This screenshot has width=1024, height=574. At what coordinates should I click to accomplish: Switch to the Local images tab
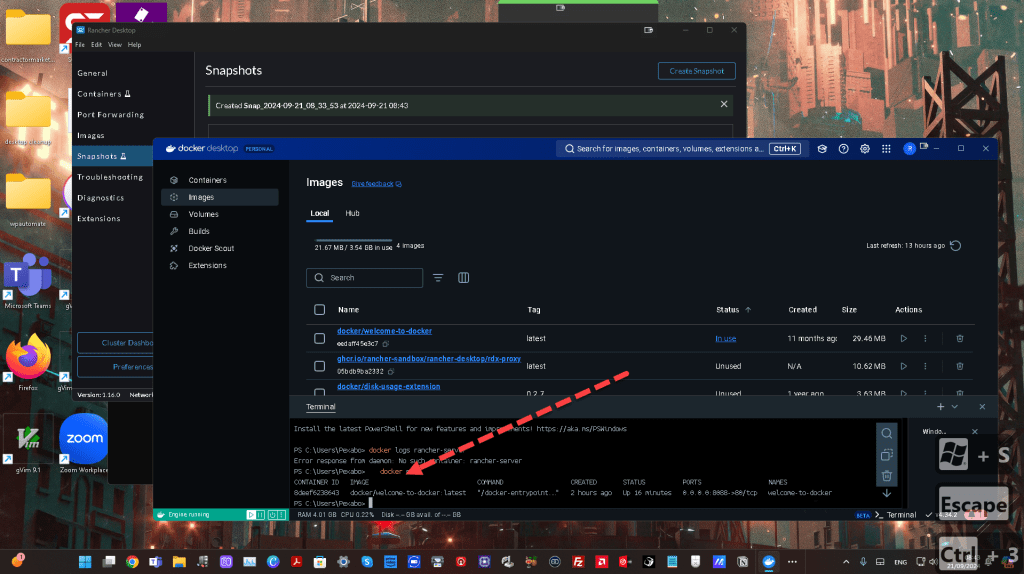[x=319, y=214]
